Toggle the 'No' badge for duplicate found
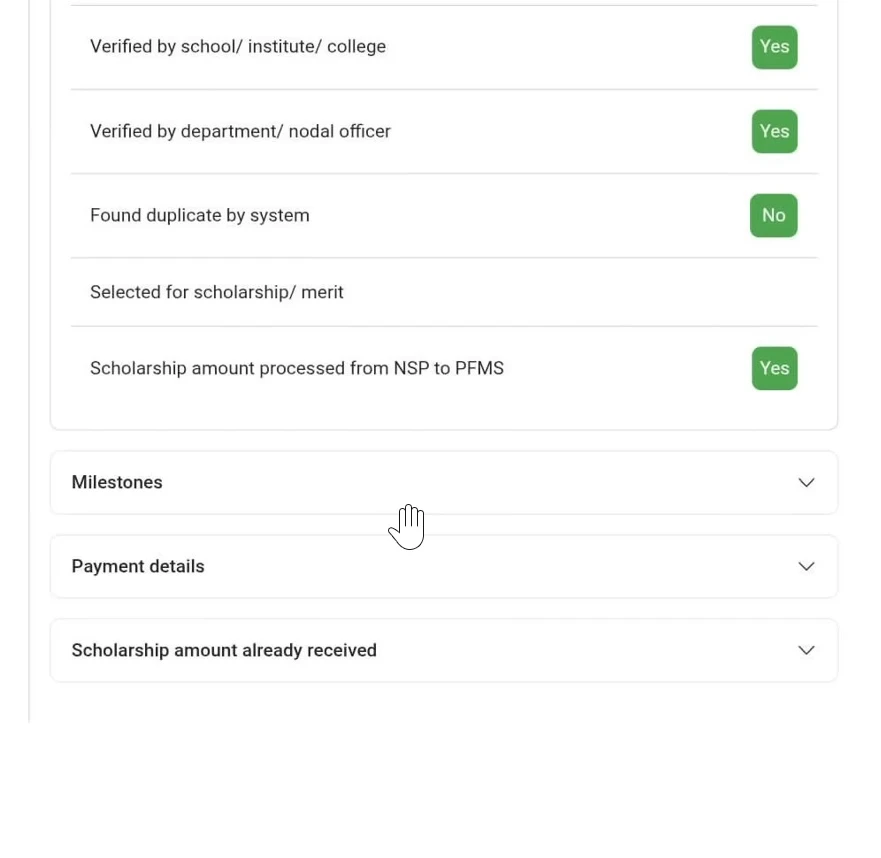The width and height of the screenshot is (881, 858). 773,215
